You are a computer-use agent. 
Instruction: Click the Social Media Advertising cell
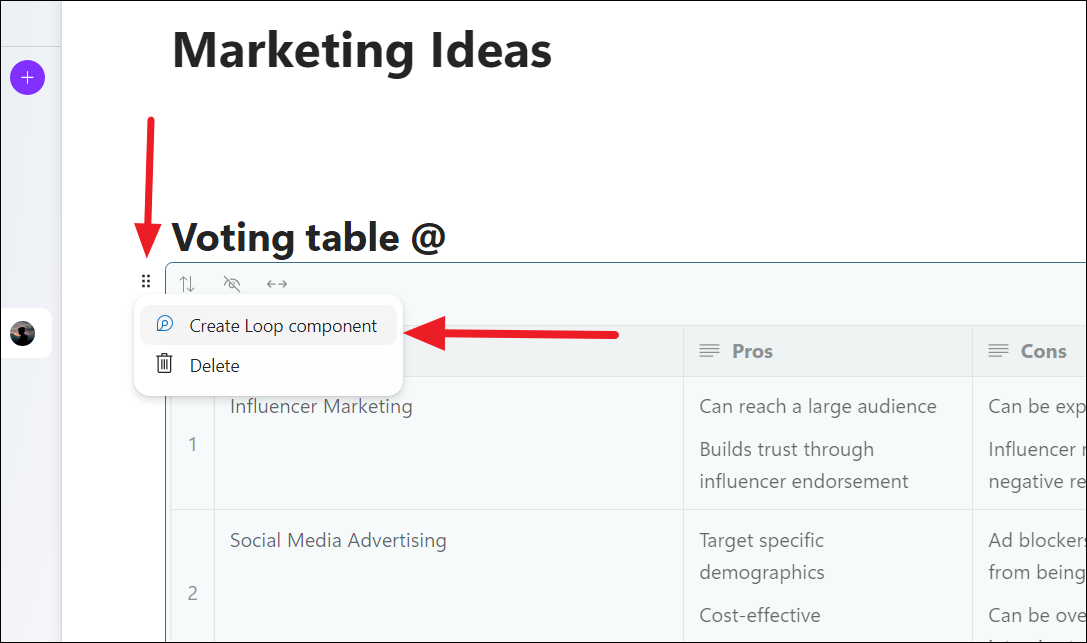coord(338,541)
